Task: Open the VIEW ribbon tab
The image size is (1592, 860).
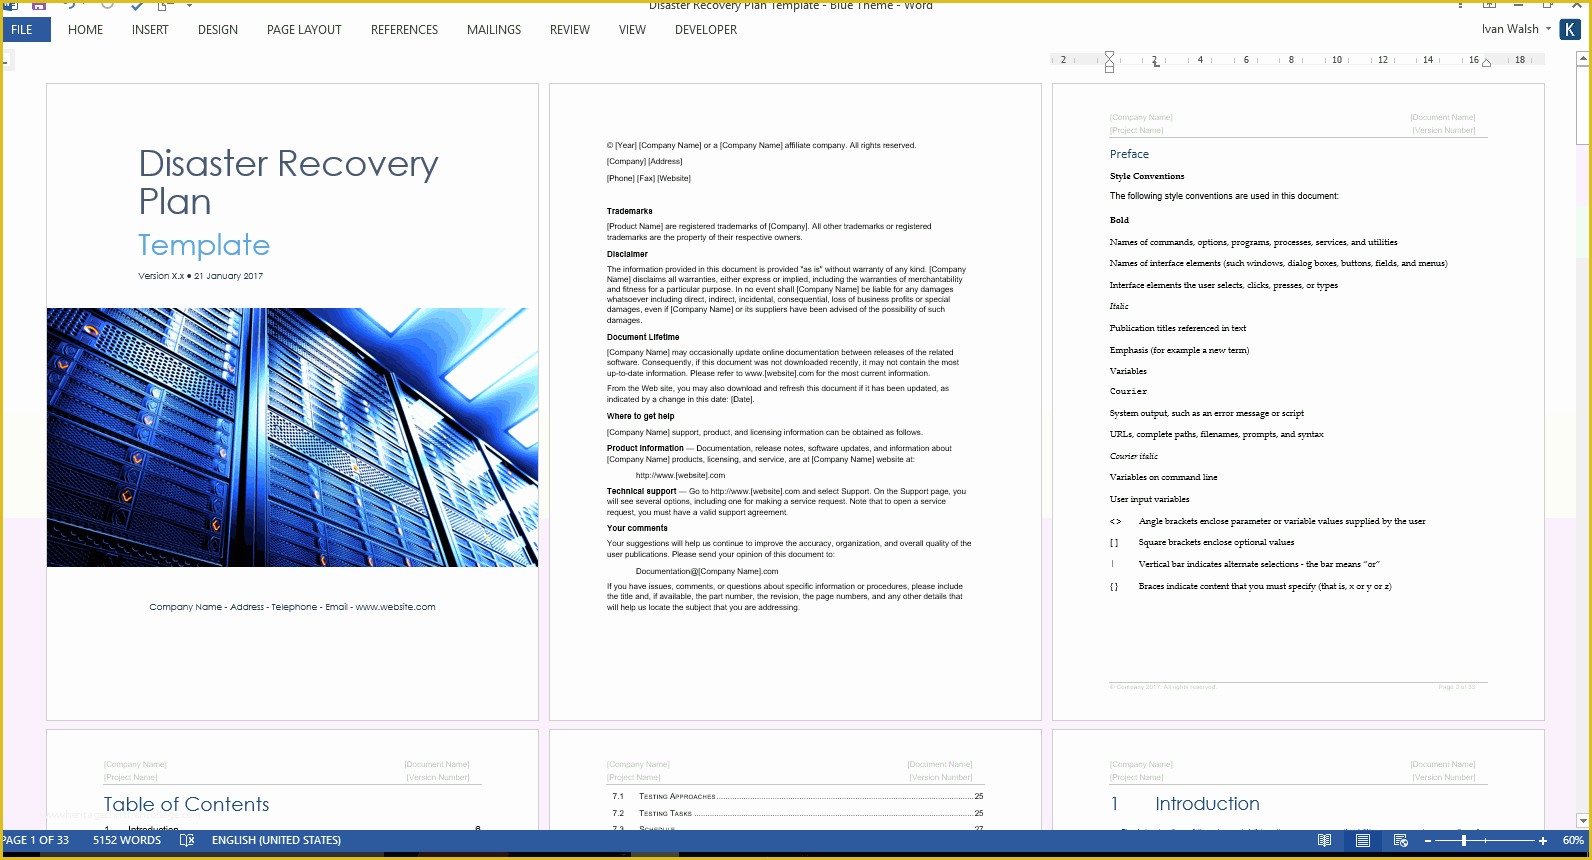Action: 632,30
